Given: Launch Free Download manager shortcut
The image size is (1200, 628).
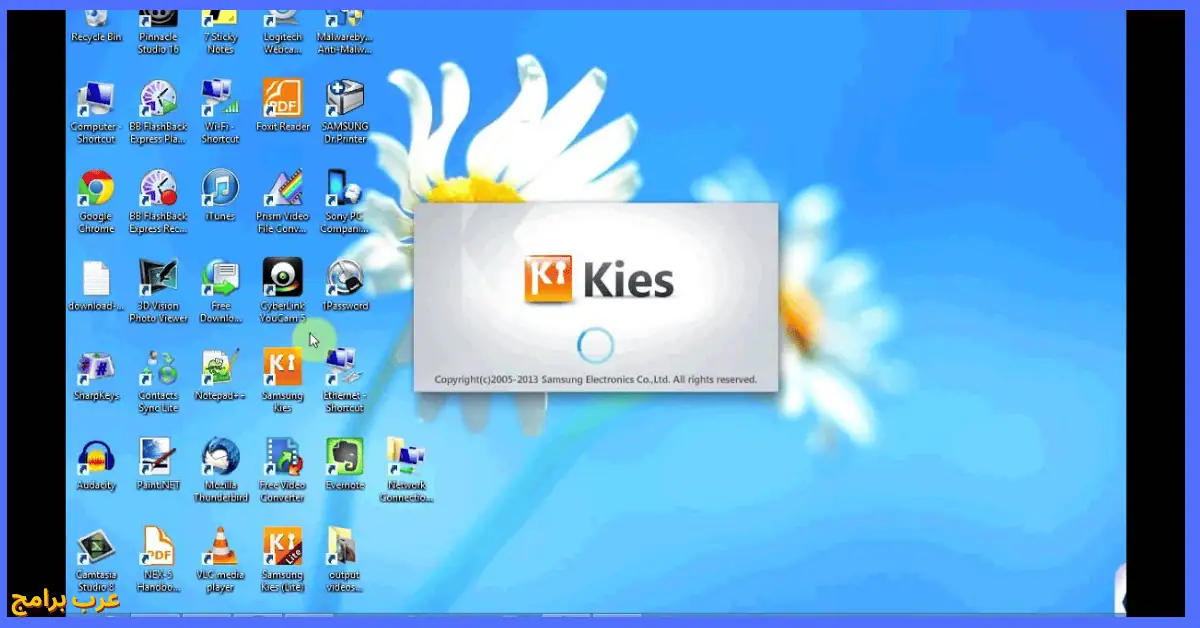Looking at the screenshot, I should [x=220, y=292].
